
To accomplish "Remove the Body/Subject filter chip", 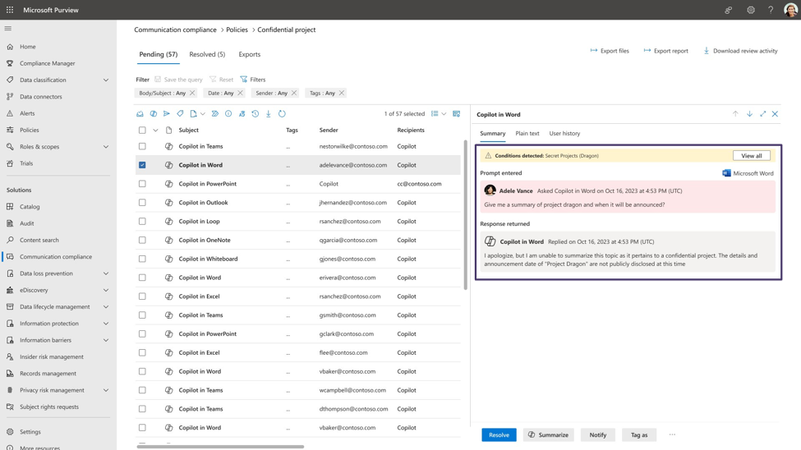I will (192, 93).
